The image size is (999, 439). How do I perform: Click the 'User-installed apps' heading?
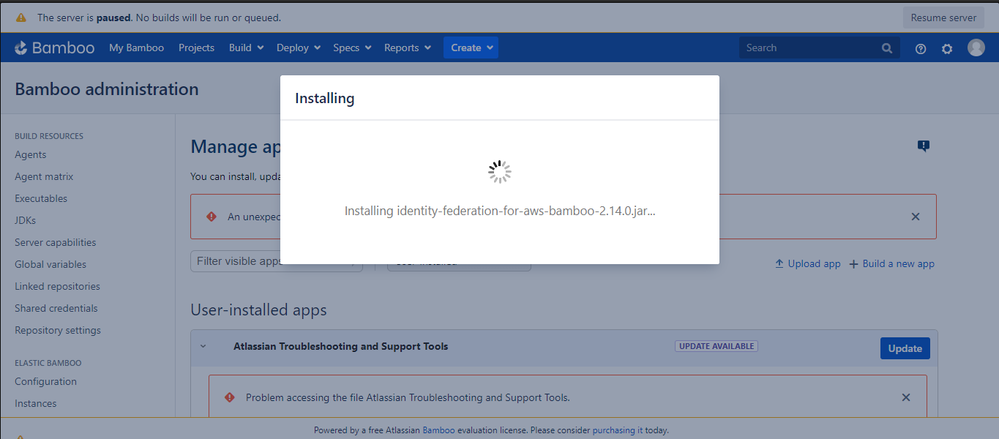pyautogui.click(x=259, y=310)
